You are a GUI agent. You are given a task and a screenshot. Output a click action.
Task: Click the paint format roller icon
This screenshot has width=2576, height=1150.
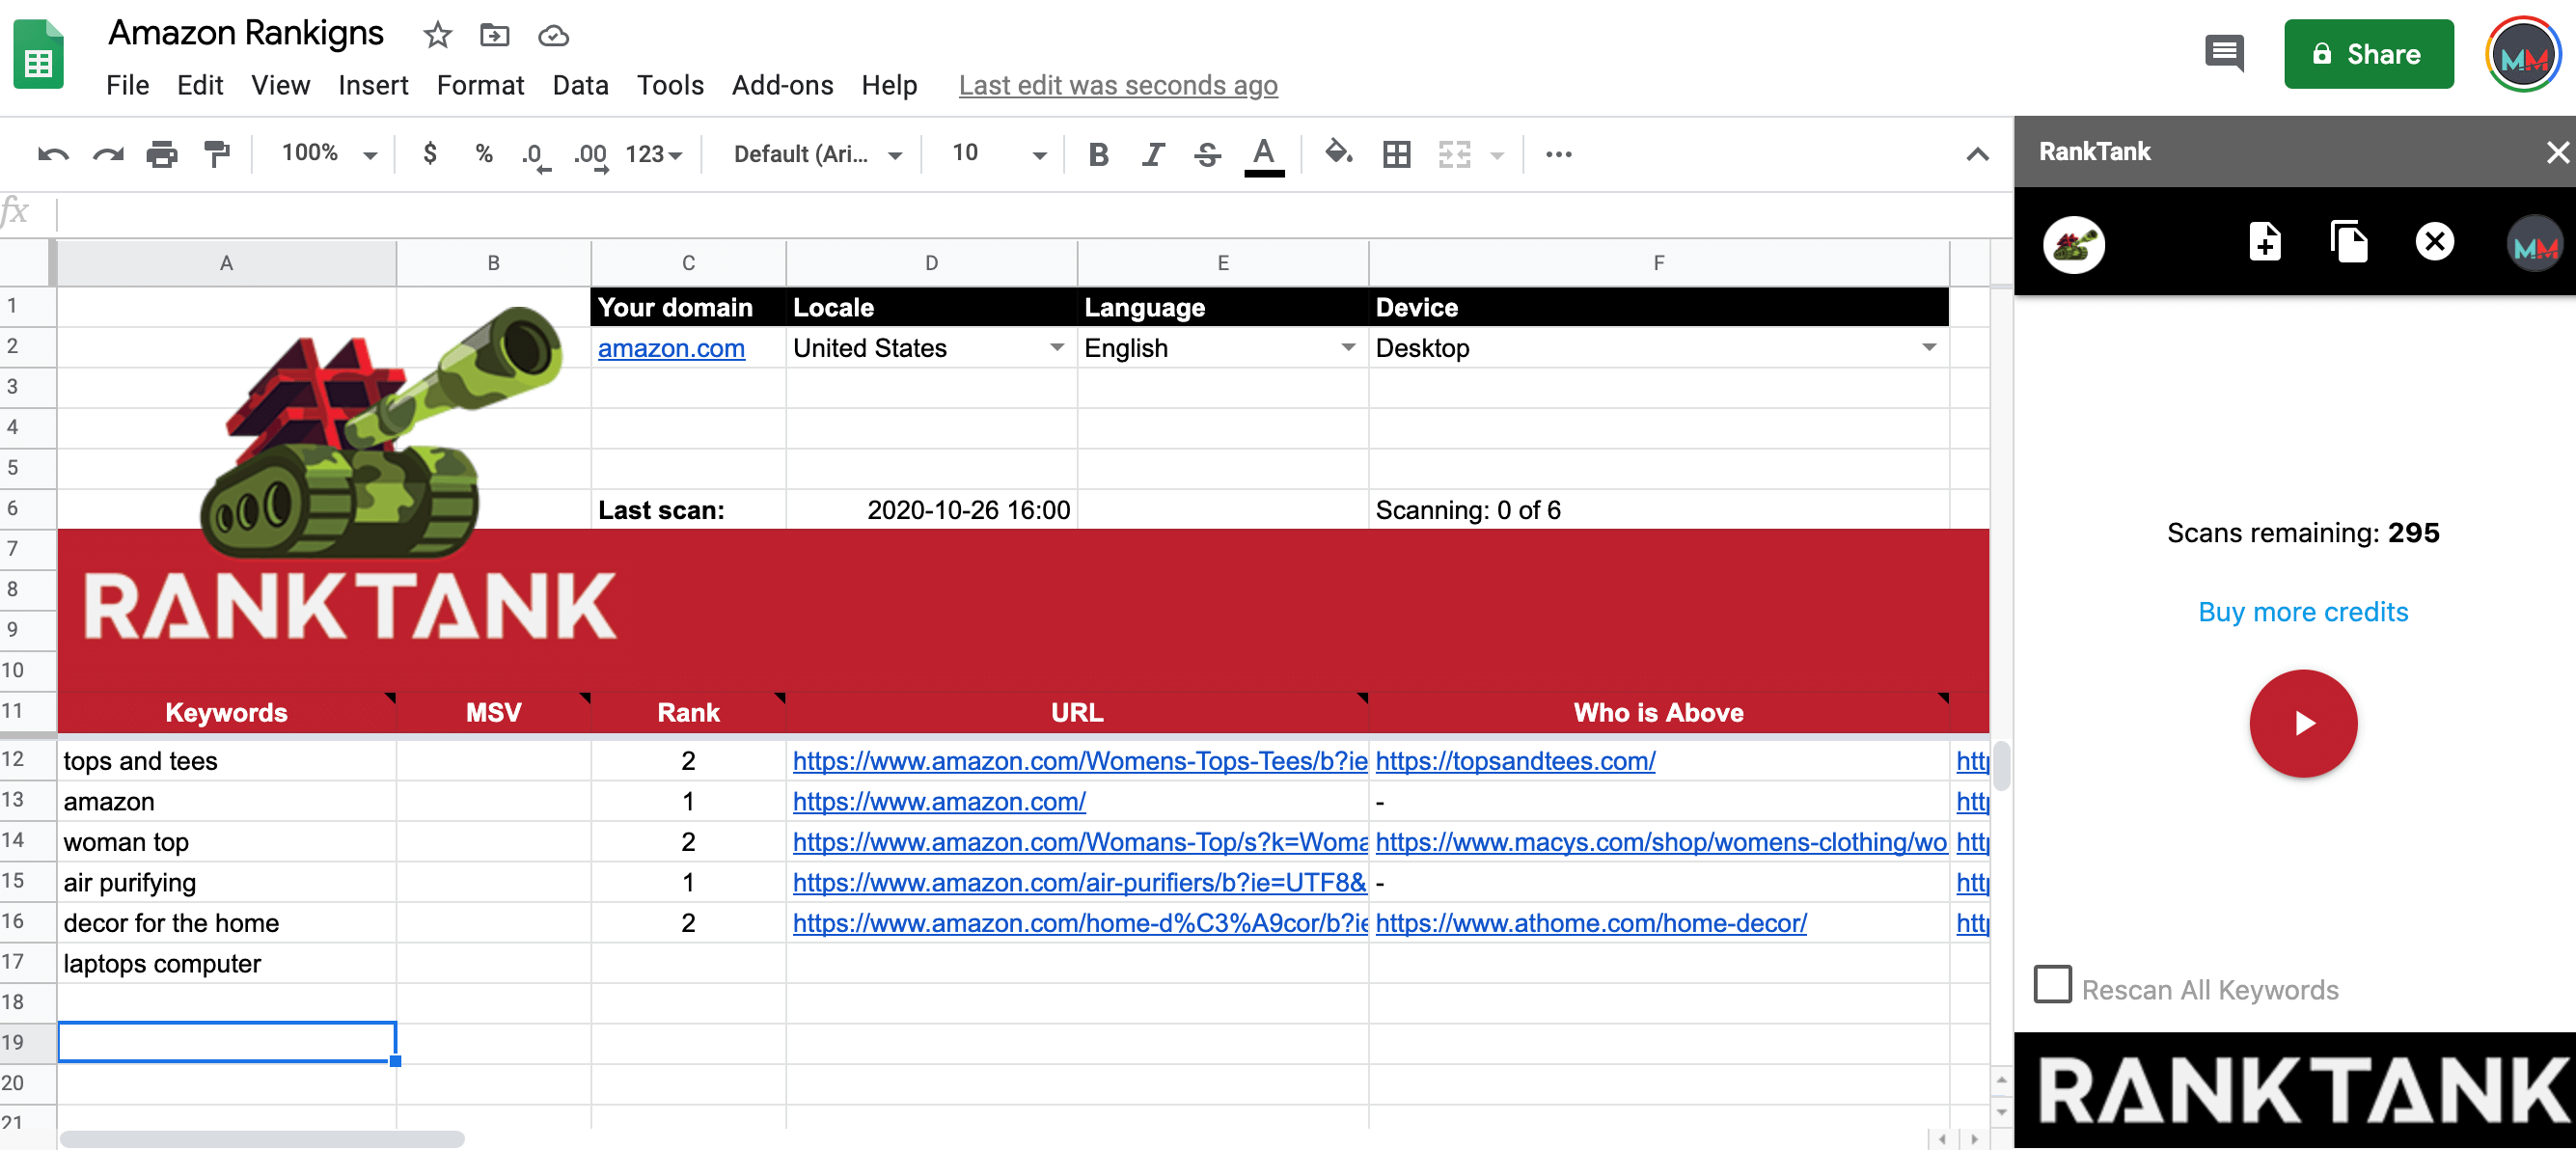216,154
